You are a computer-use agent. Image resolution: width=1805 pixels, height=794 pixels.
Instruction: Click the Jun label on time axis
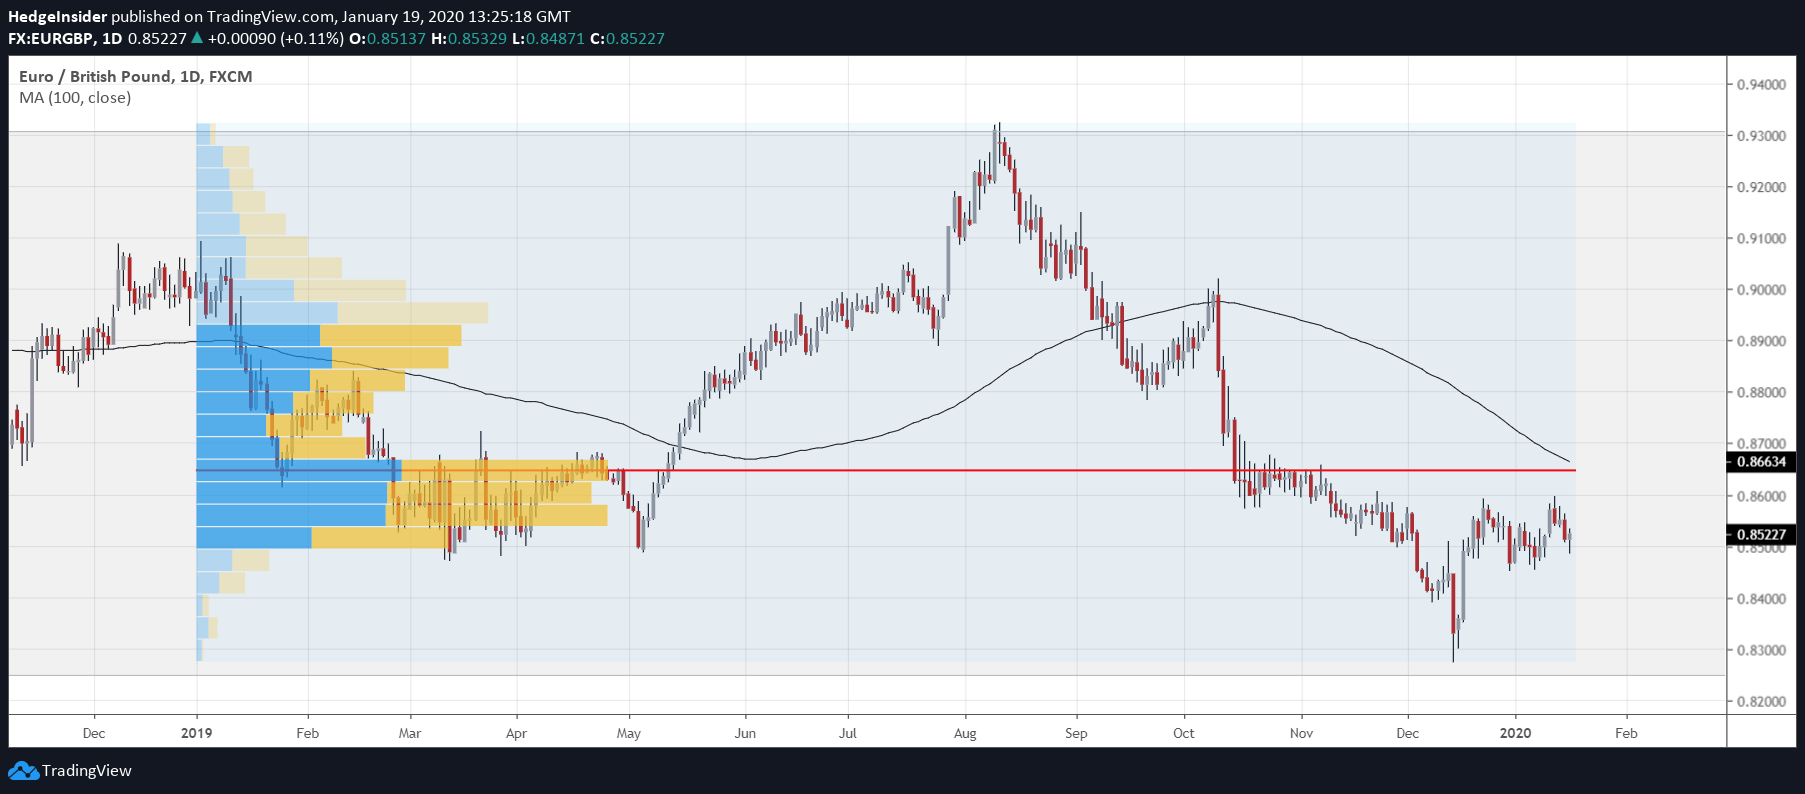tap(745, 733)
